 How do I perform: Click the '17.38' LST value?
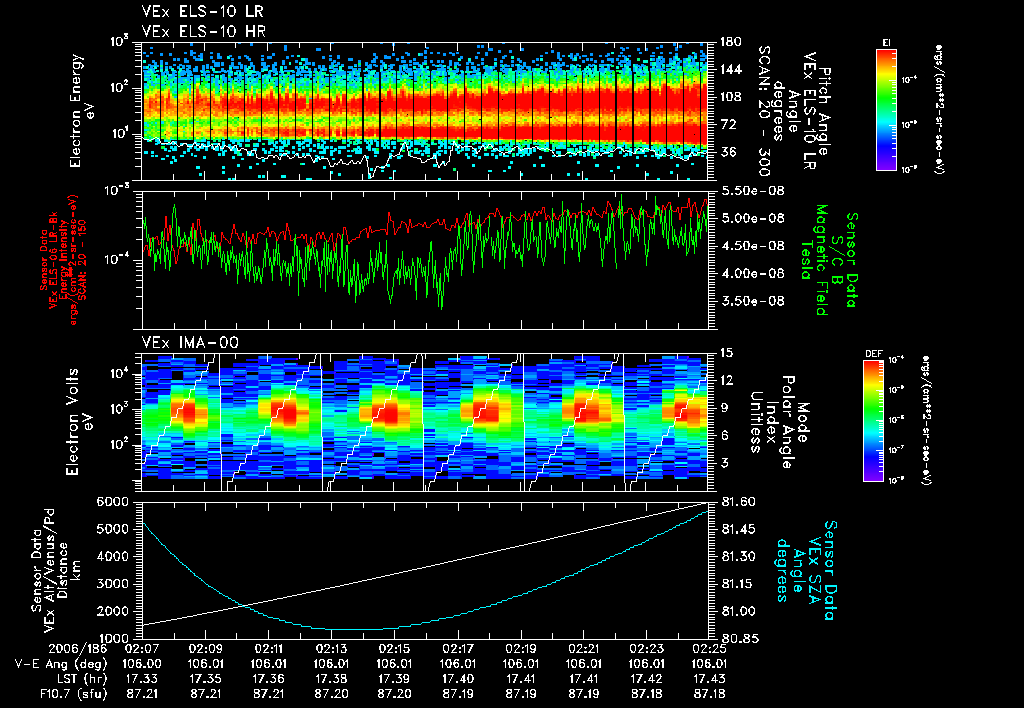pos(331,679)
